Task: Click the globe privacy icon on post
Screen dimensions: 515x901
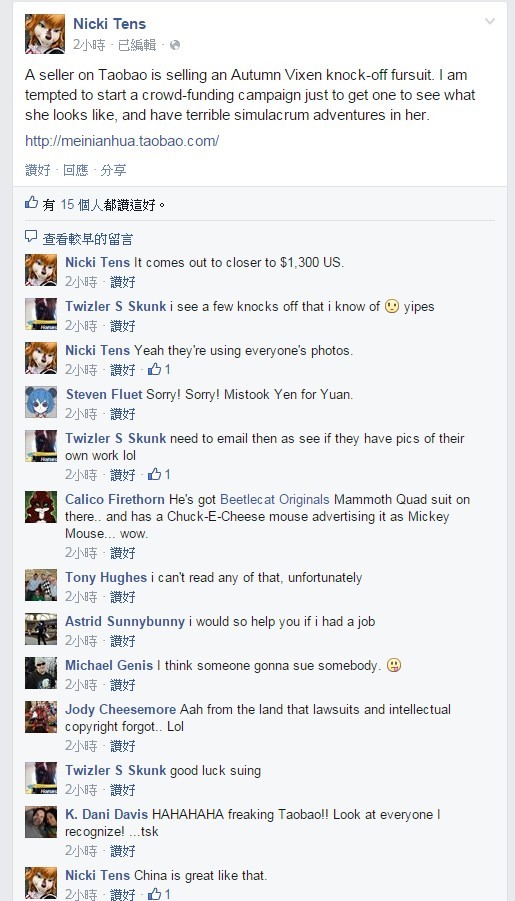Action: 175,45
